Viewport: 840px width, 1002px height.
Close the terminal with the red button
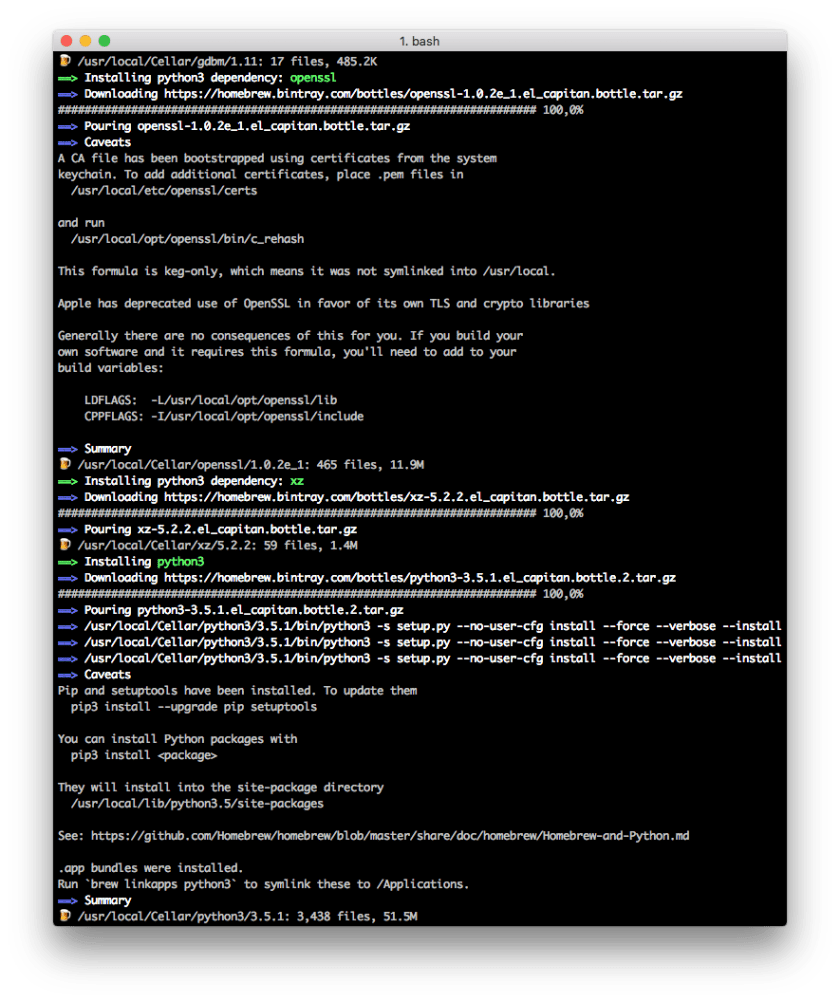point(67,41)
